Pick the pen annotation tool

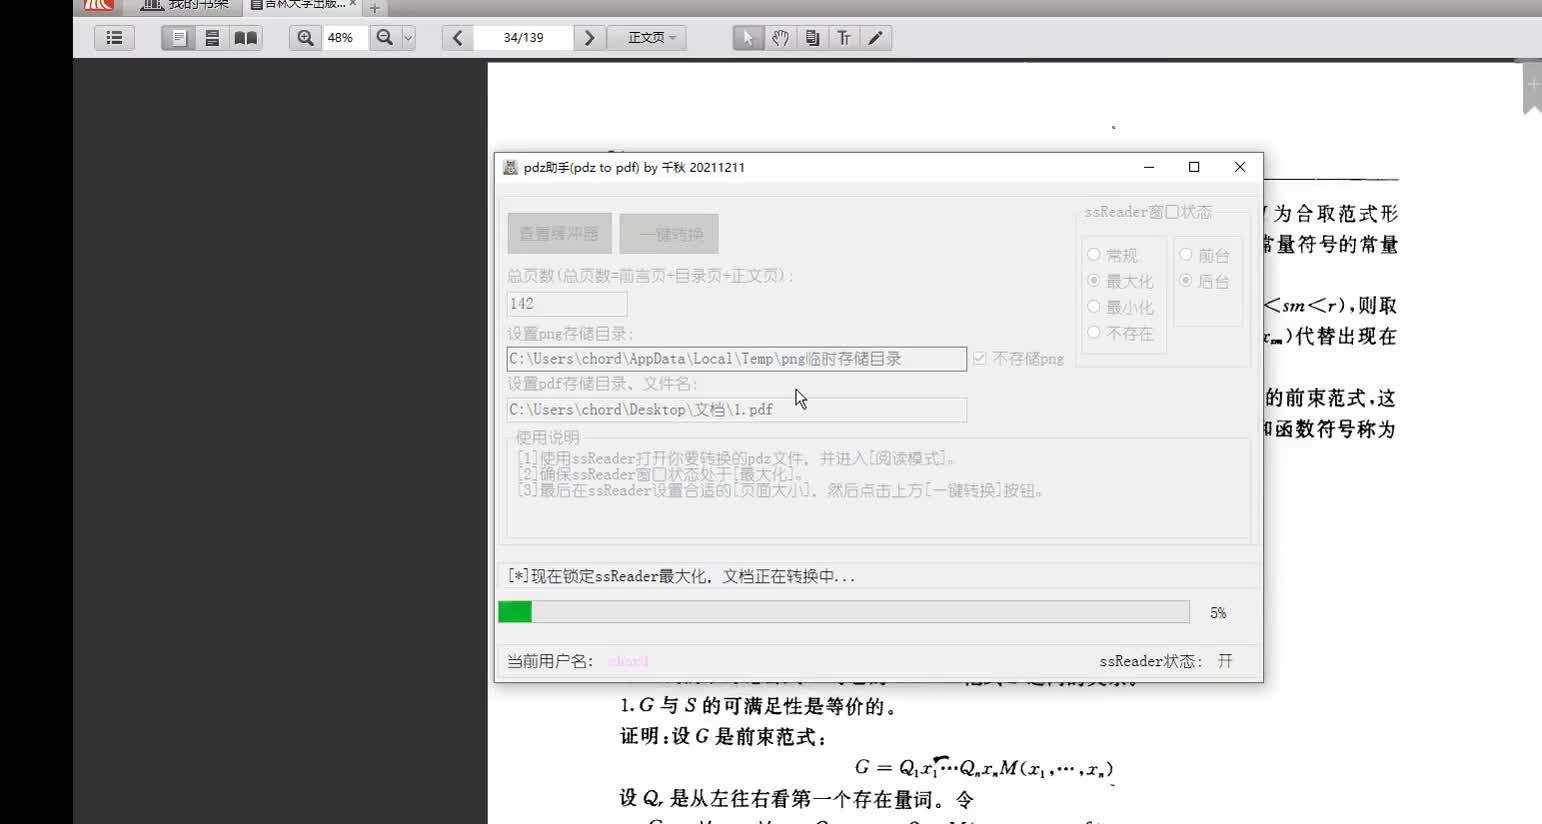tap(876, 37)
